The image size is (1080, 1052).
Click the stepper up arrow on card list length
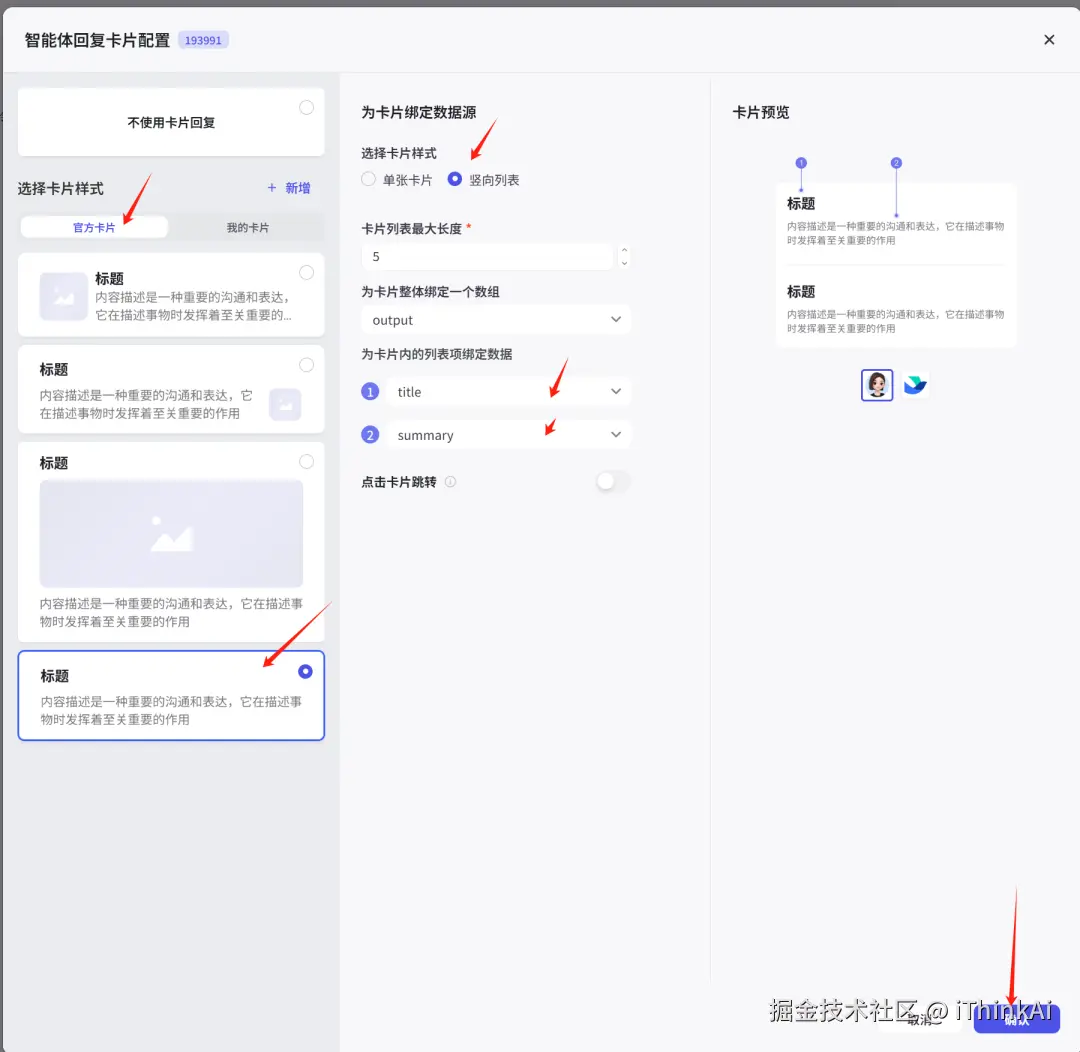pyautogui.click(x=624, y=251)
